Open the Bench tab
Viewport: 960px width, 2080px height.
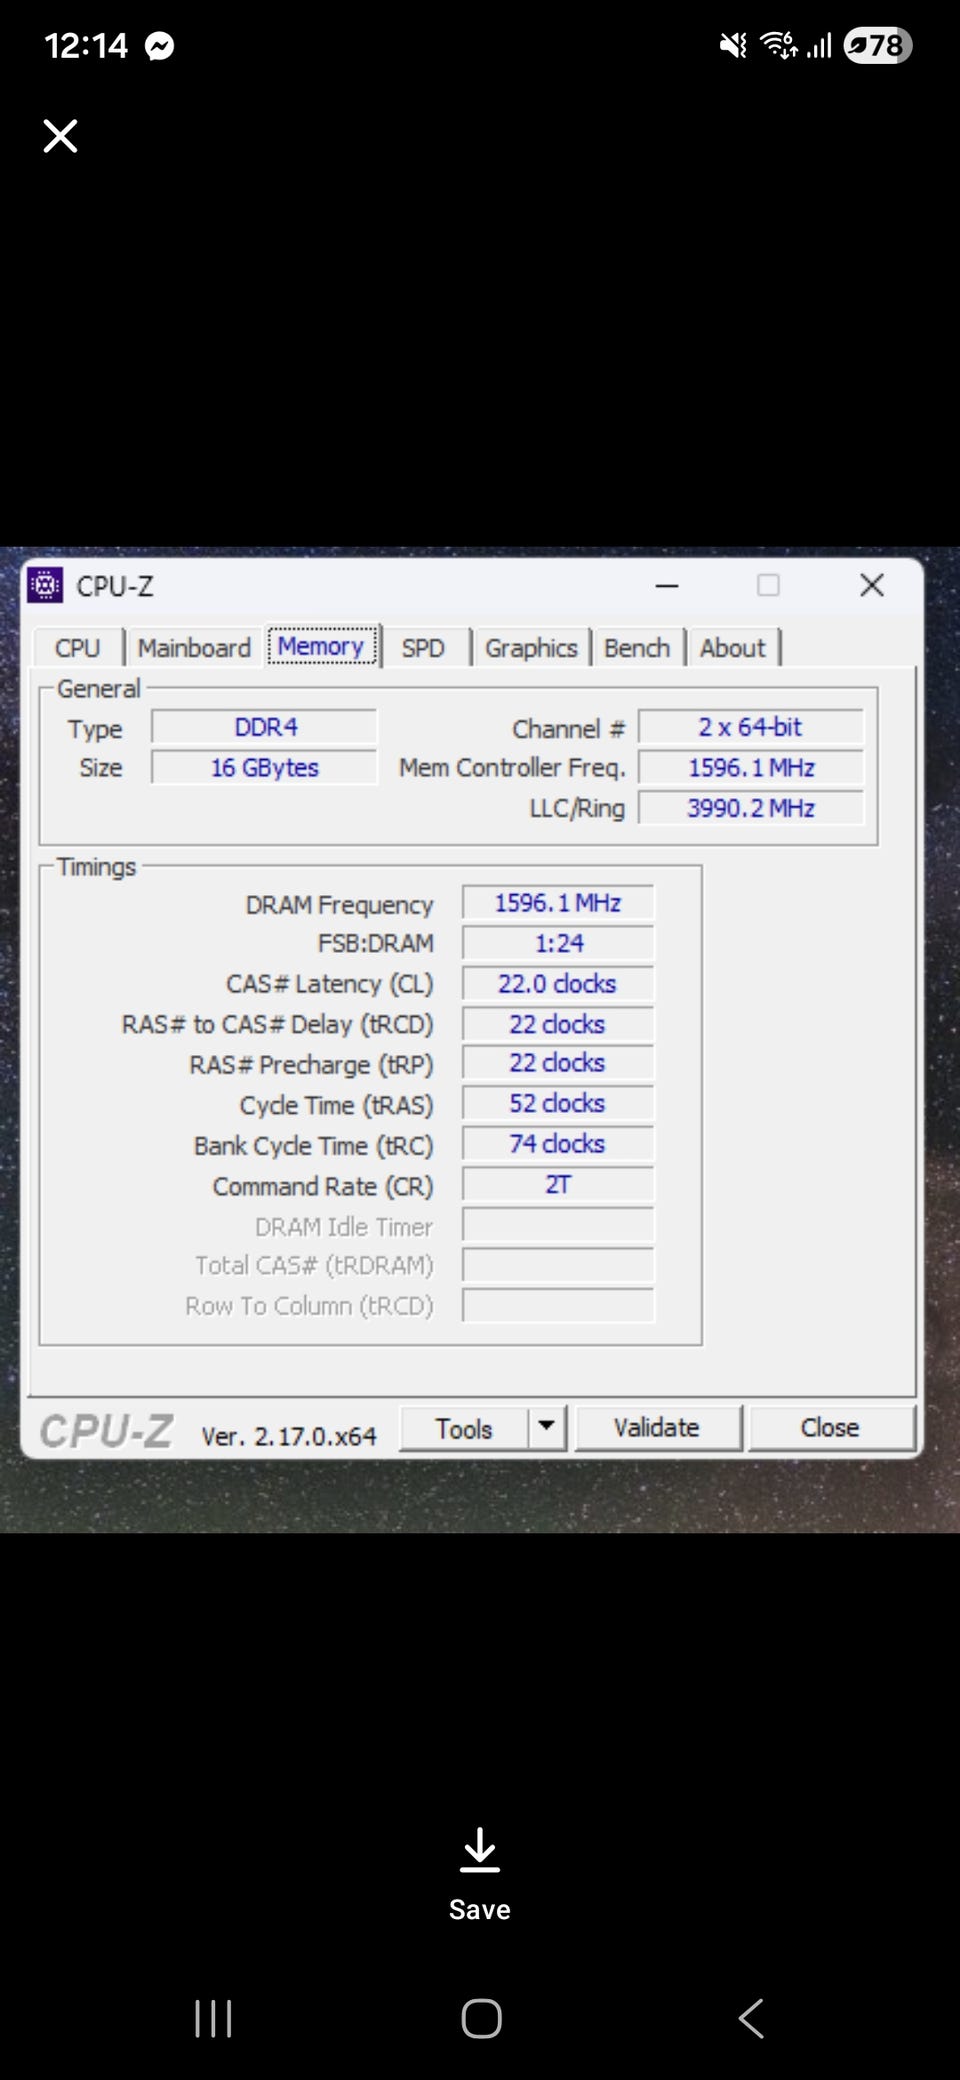pyautogui.click(x=637, y=648)
